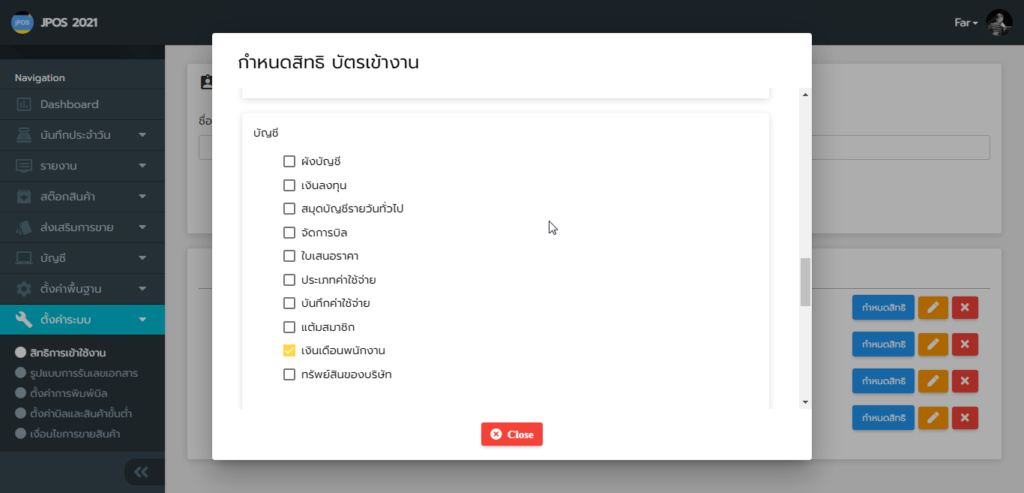Screen dimensions: 1024x493
Task: Check the ทรัพย์สินของบริษัท checkbox
Action: point(289,375)
